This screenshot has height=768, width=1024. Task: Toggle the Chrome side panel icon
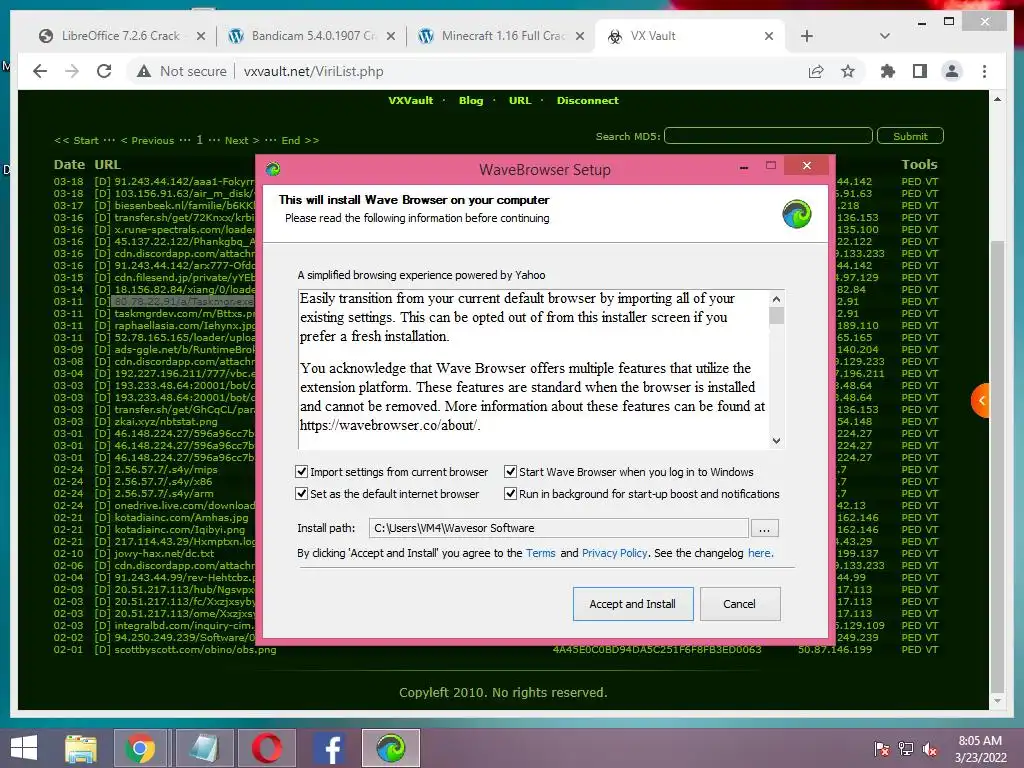pyautogui.click(x=920, y=71)
